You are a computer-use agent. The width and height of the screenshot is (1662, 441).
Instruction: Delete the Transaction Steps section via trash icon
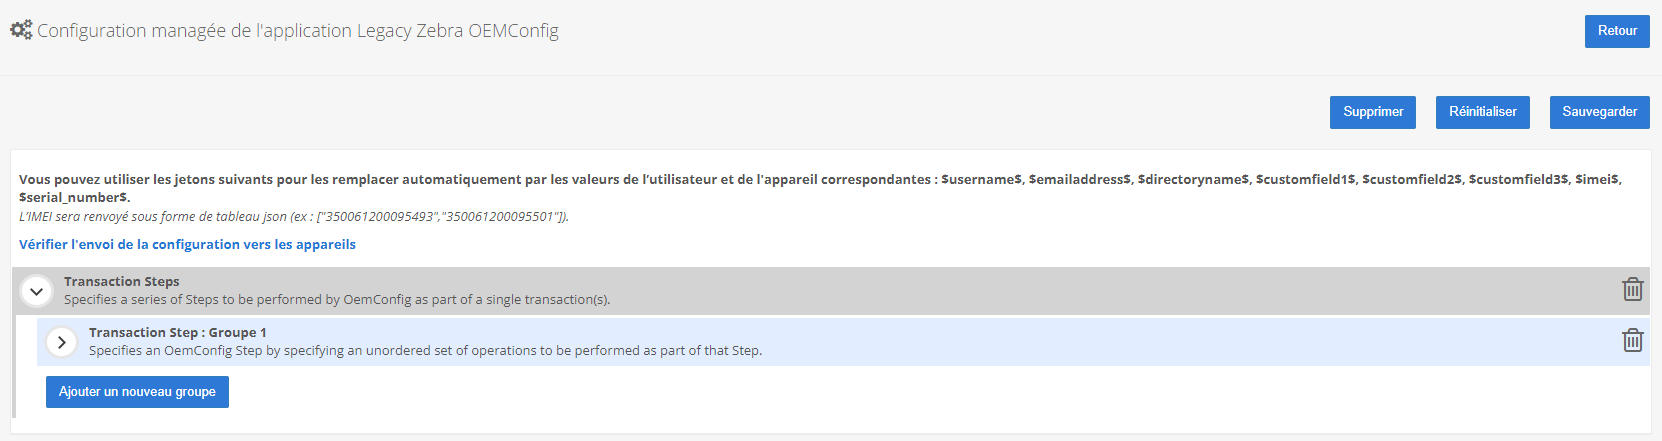click(x=1632, y=289)
